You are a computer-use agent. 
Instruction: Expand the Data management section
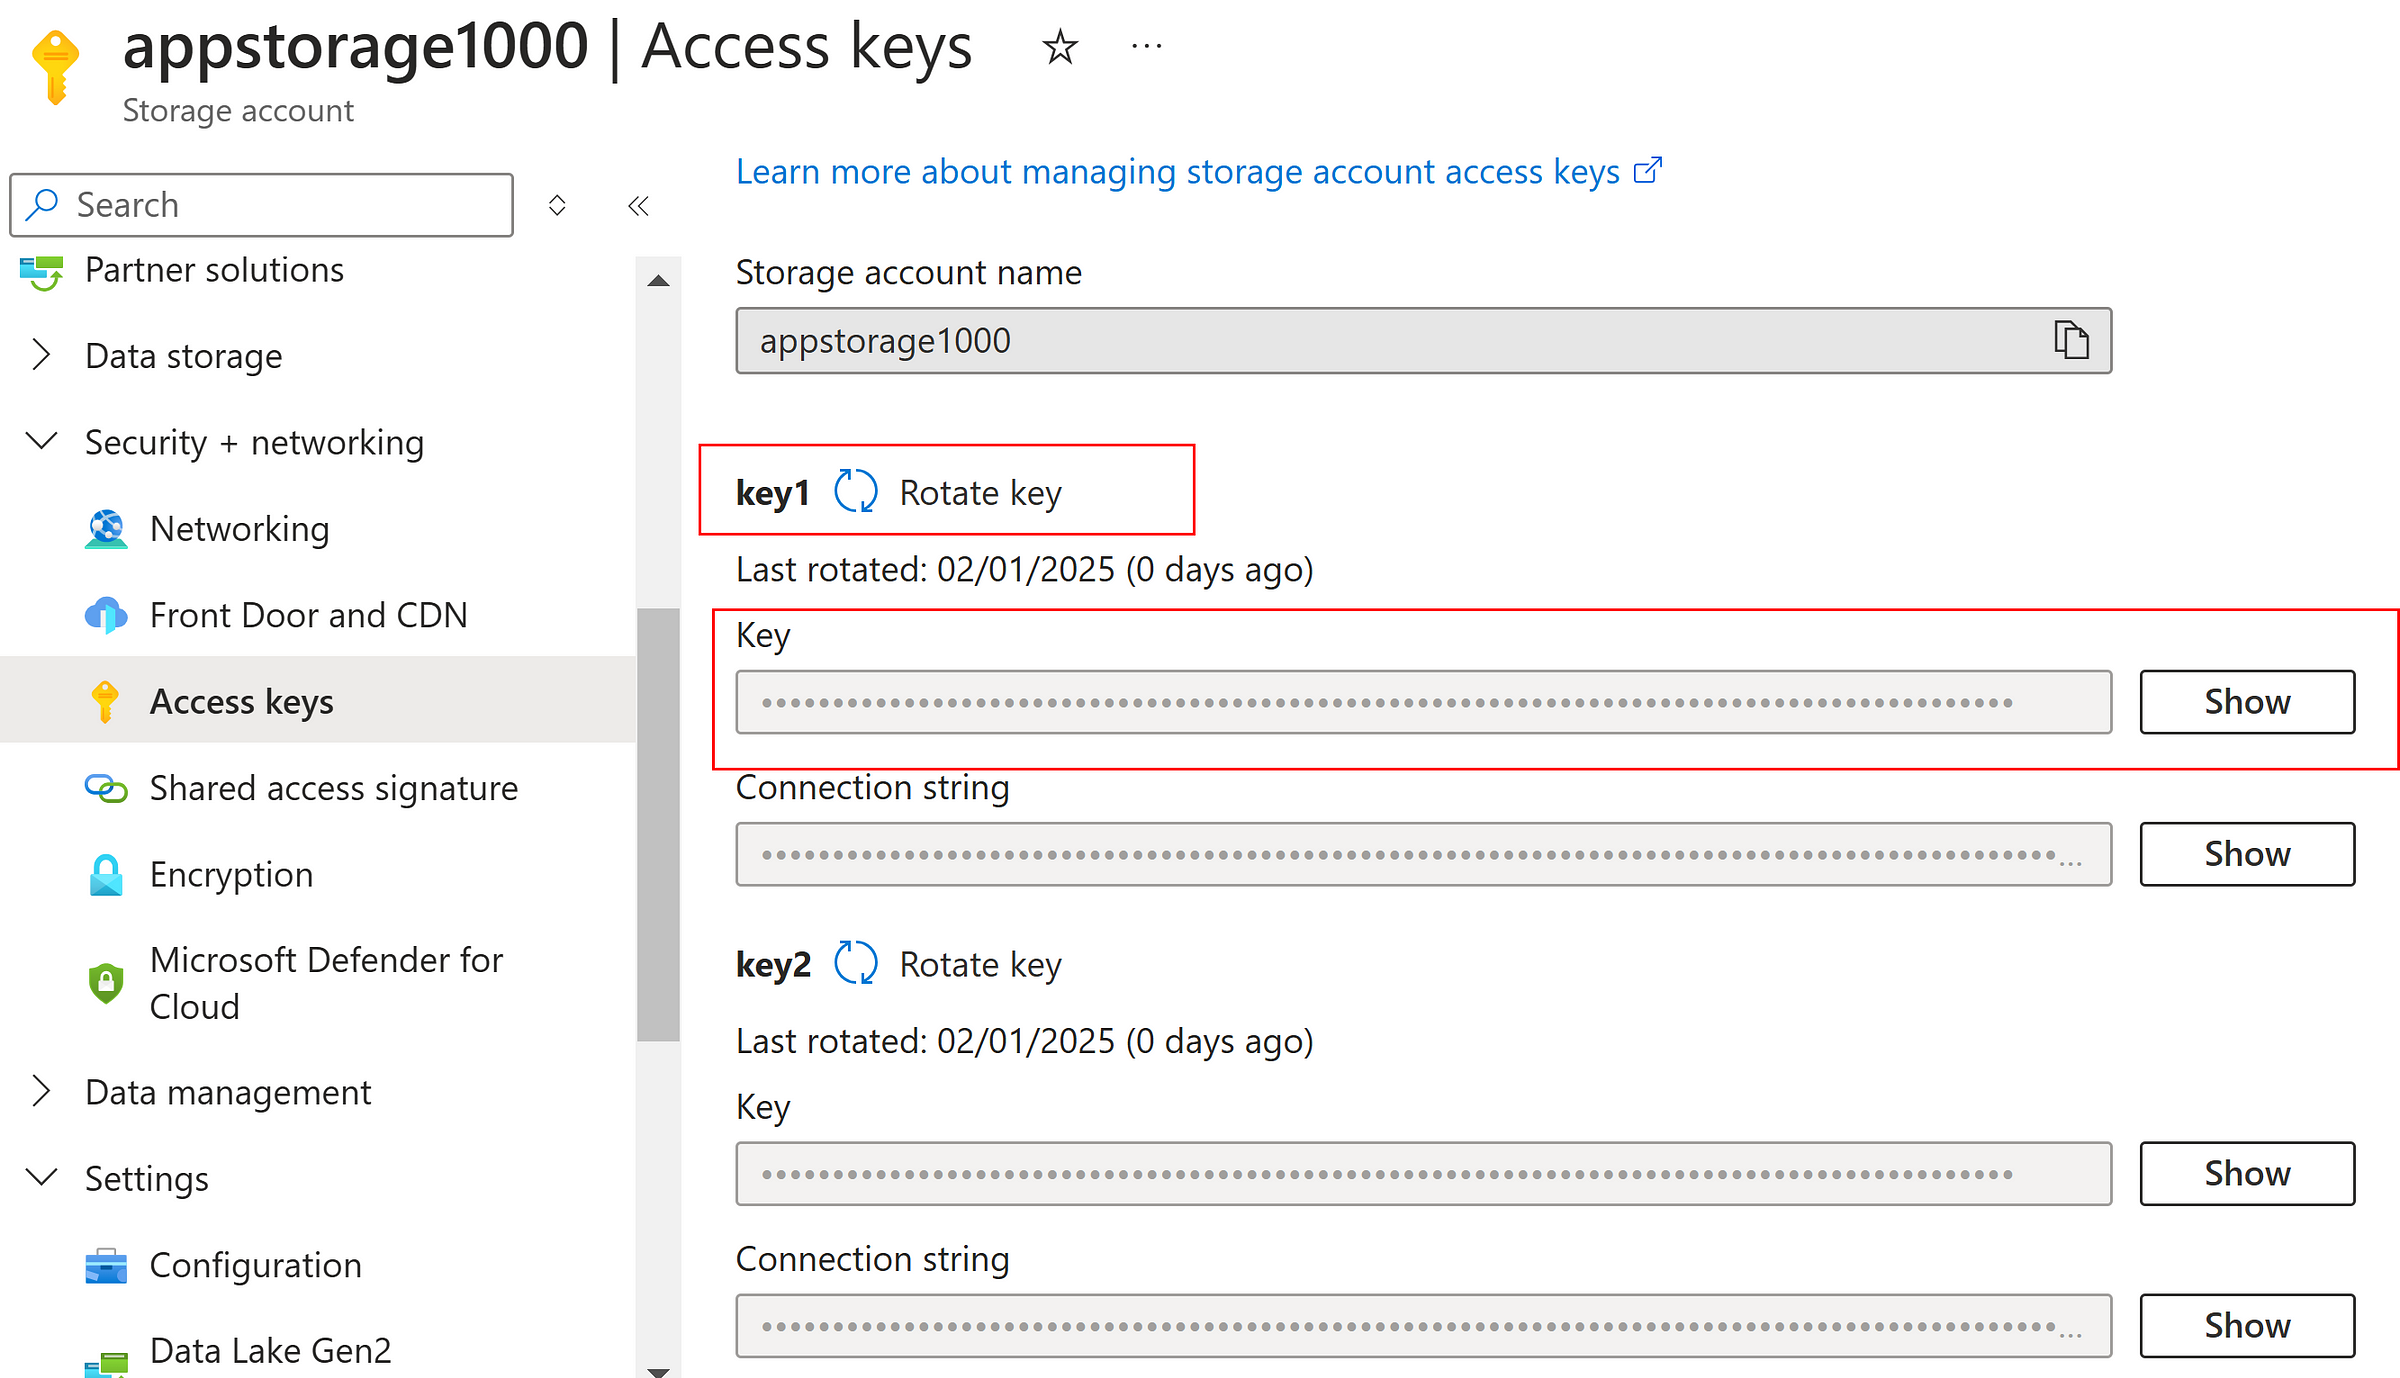(41, 1091)
